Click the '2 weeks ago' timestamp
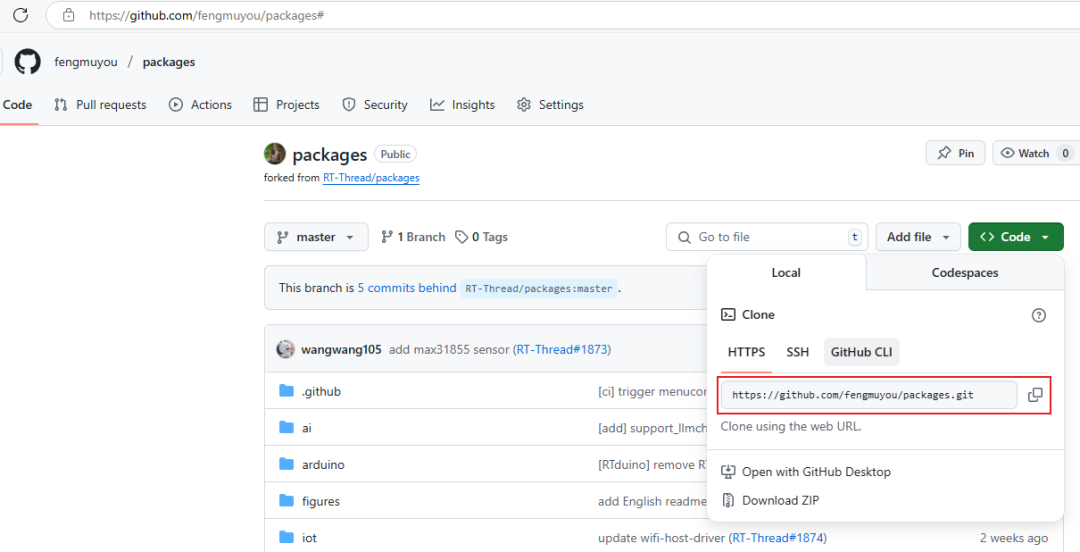This screenshot has height=552, width=1080. [x=1014, y=538]
